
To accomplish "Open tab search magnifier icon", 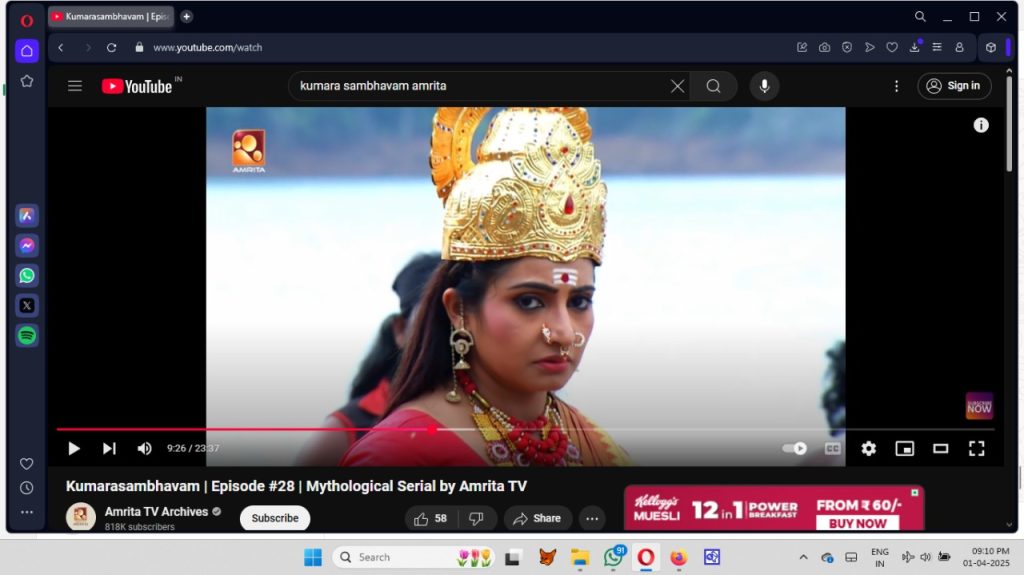I will pyautogui.click(x=920, y=16).
